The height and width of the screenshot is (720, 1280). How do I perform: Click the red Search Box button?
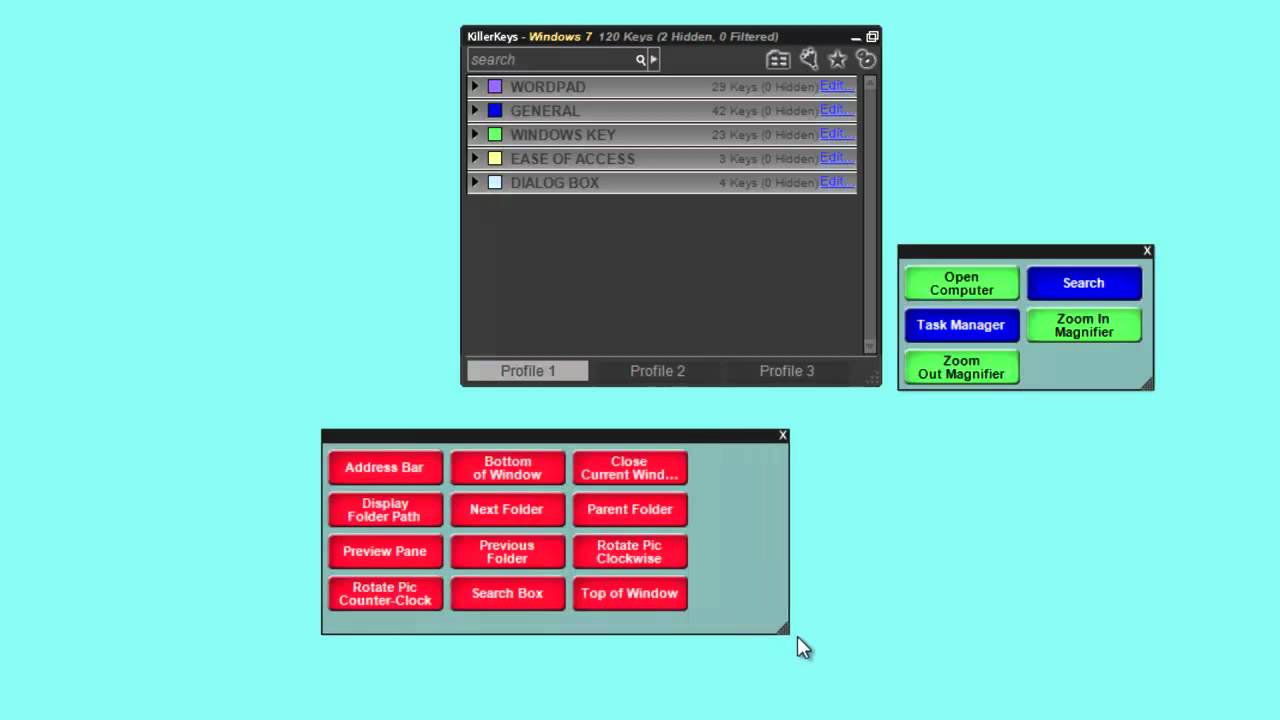[x=508, y=594]
